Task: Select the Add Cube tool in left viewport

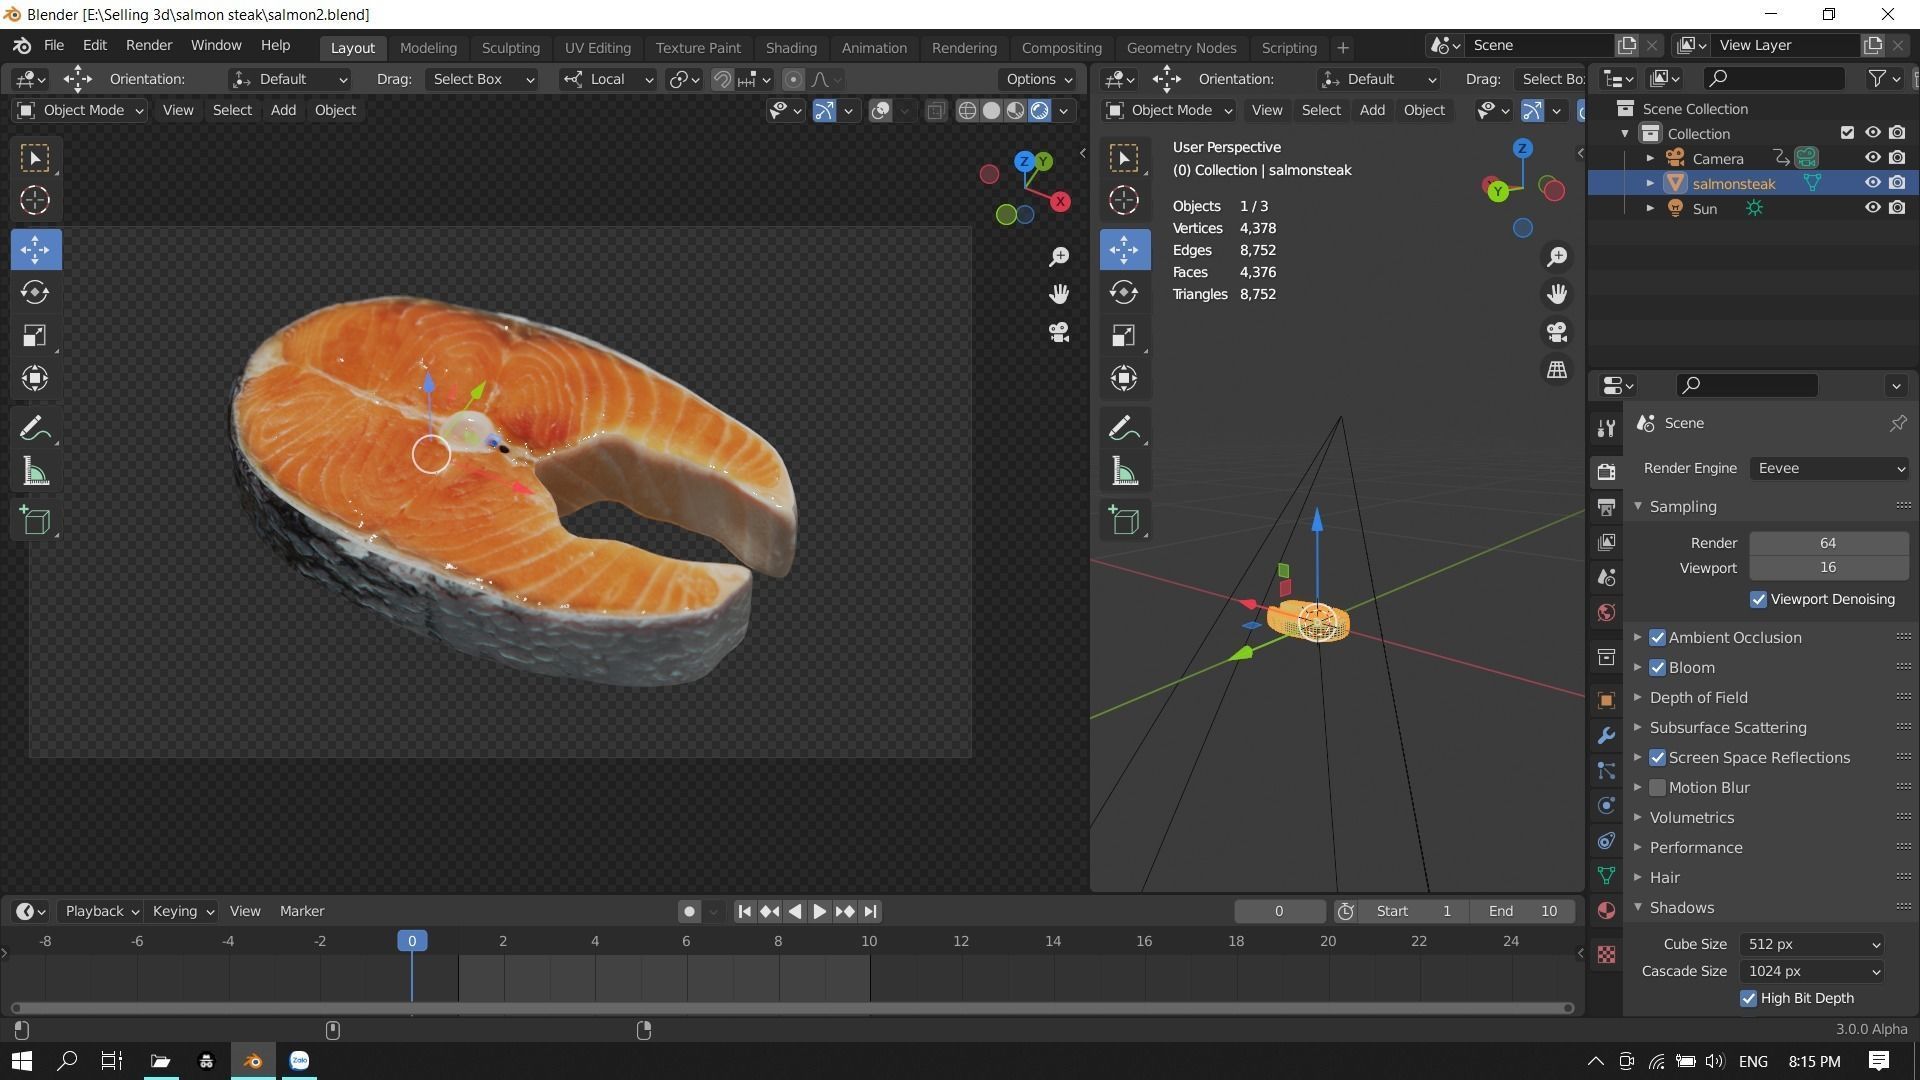Action: click(35, 521)
